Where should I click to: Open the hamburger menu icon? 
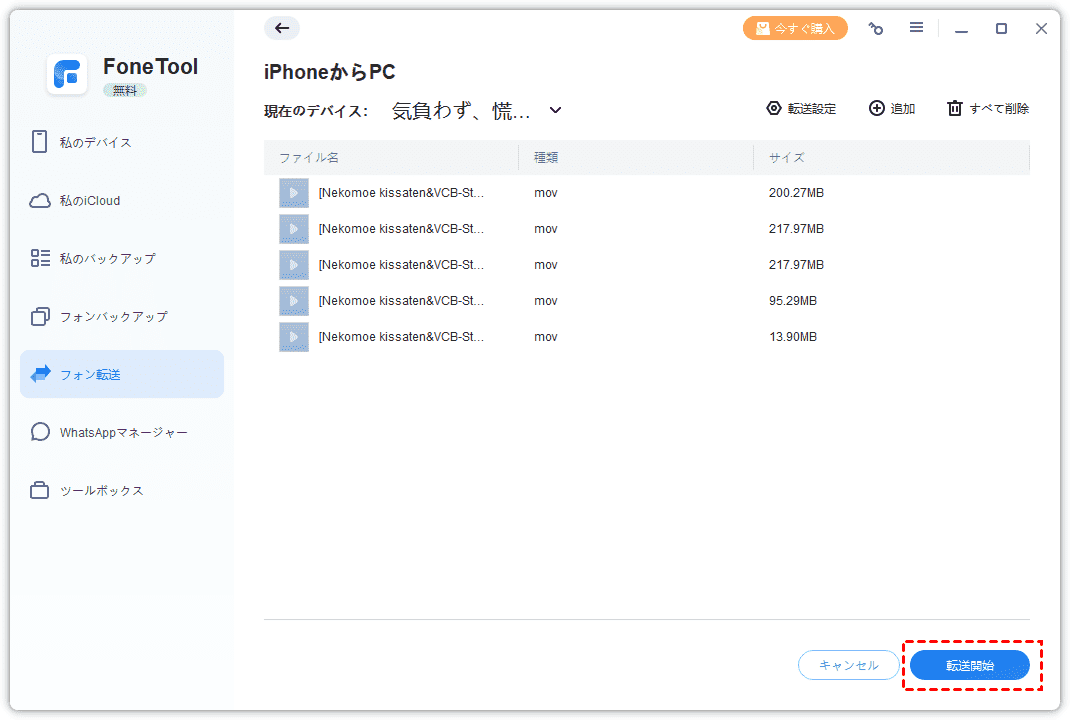[x=916, y=28]
